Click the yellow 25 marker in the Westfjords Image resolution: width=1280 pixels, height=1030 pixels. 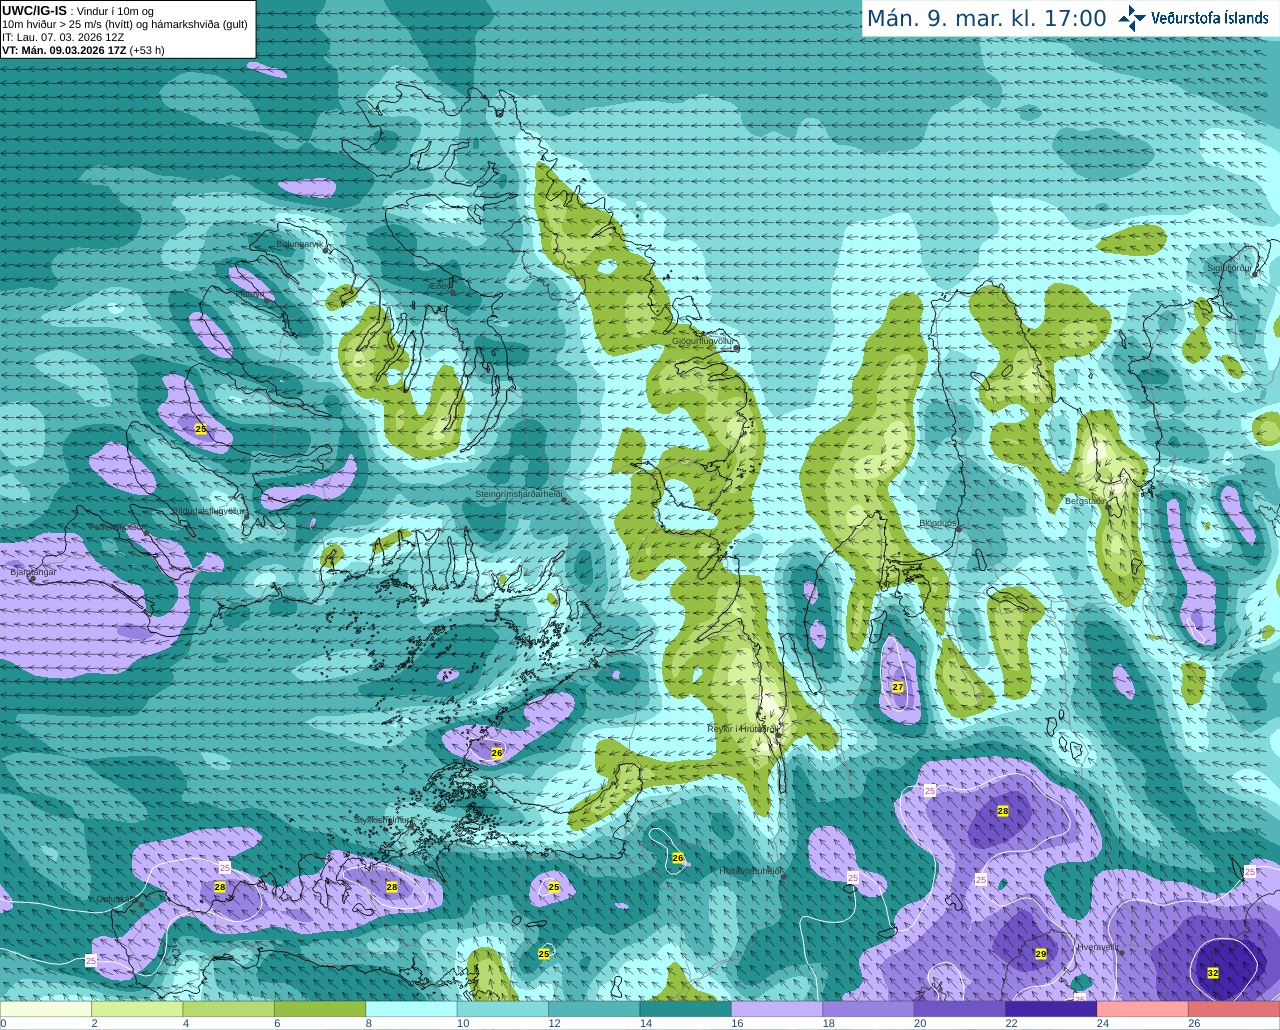pos(201,428)
